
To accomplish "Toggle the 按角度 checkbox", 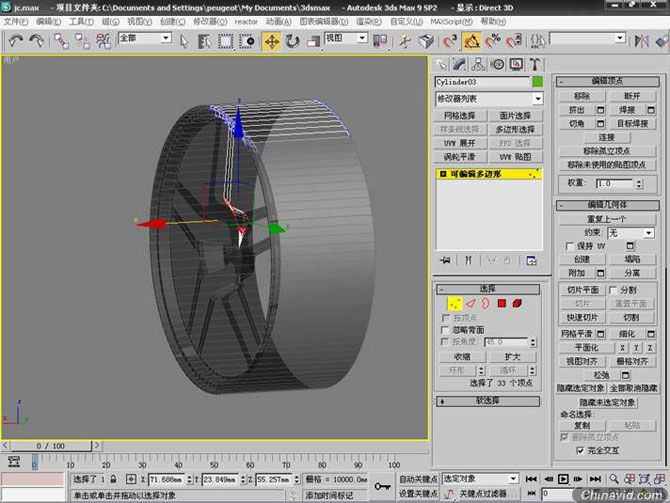I will click(445, 342).
